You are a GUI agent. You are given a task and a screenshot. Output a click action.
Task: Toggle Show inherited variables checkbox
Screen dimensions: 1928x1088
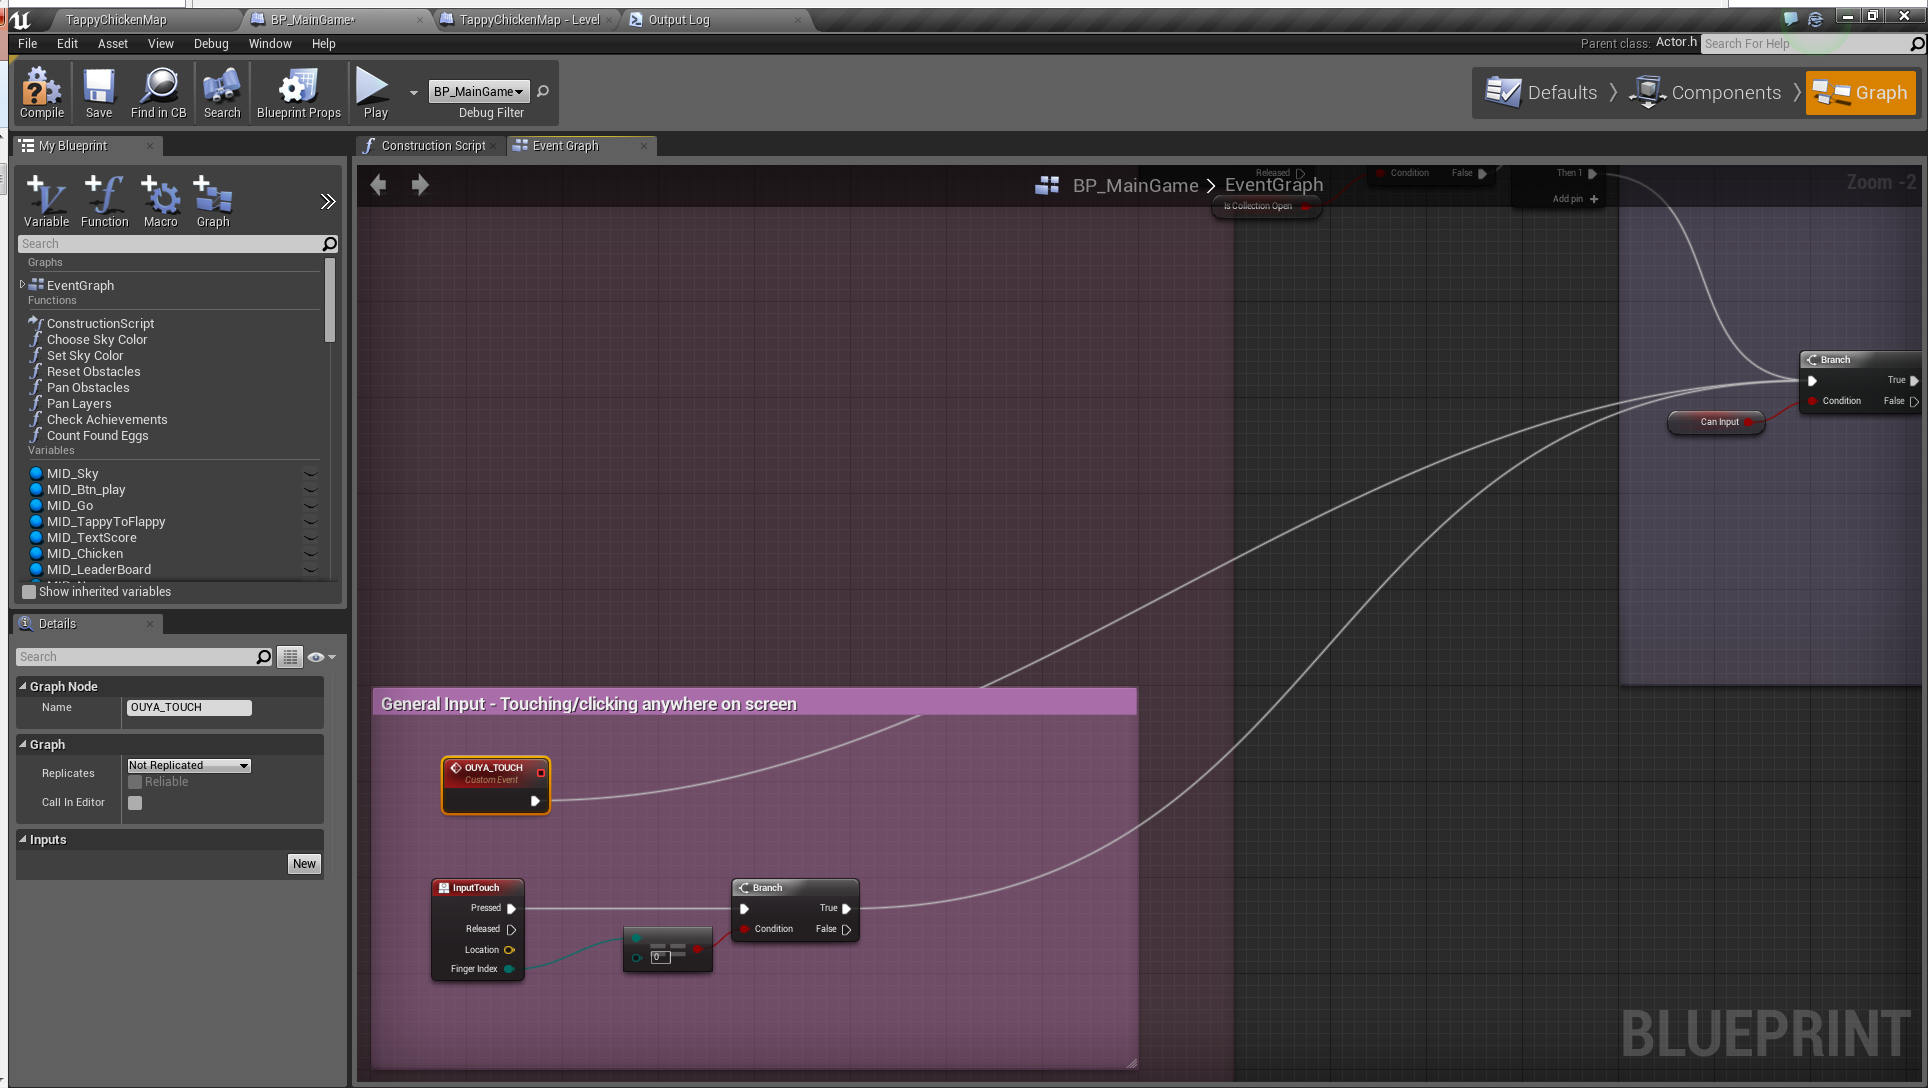click(x=30, y=592)
